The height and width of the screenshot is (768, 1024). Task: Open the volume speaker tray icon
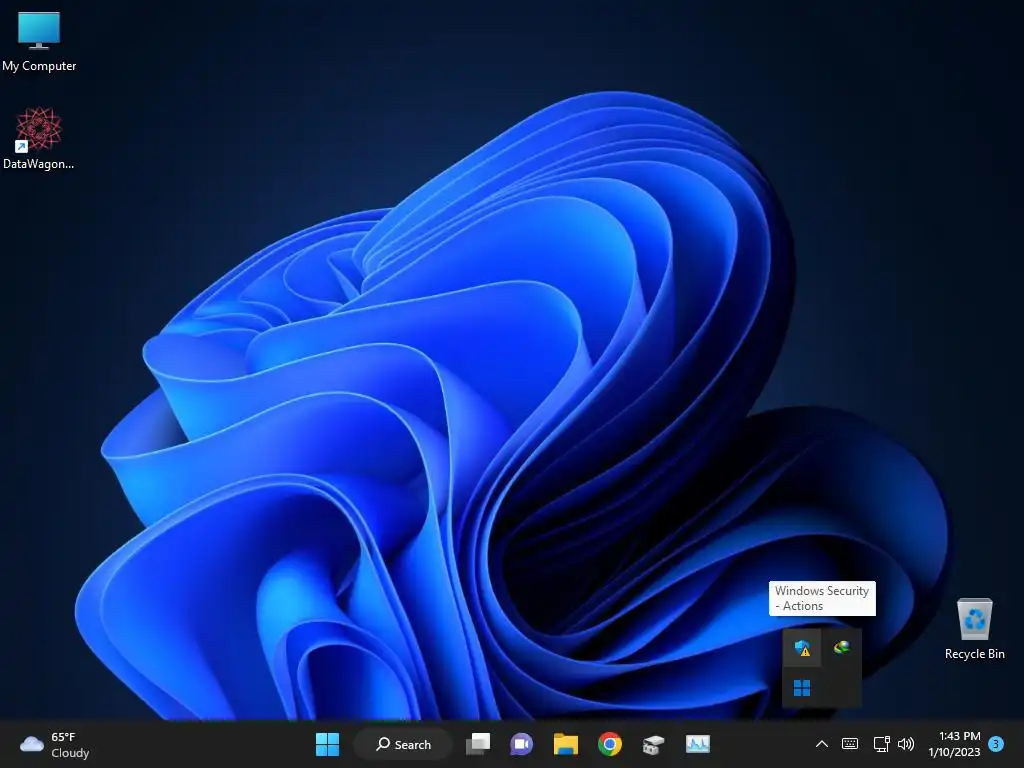tap(906, 744)
